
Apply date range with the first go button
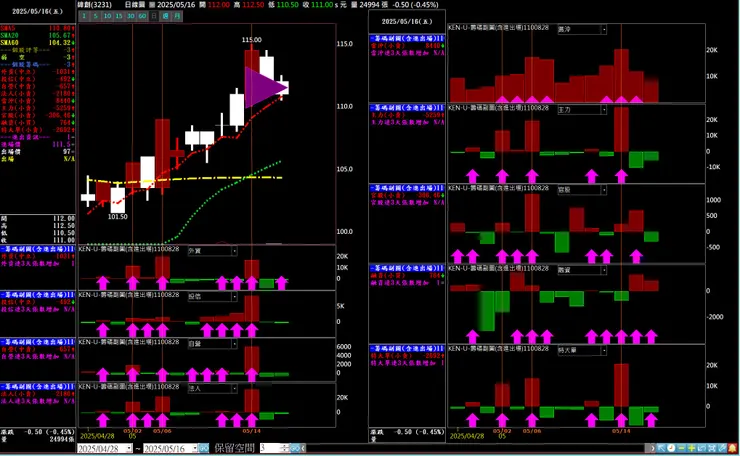click(203, 448)
